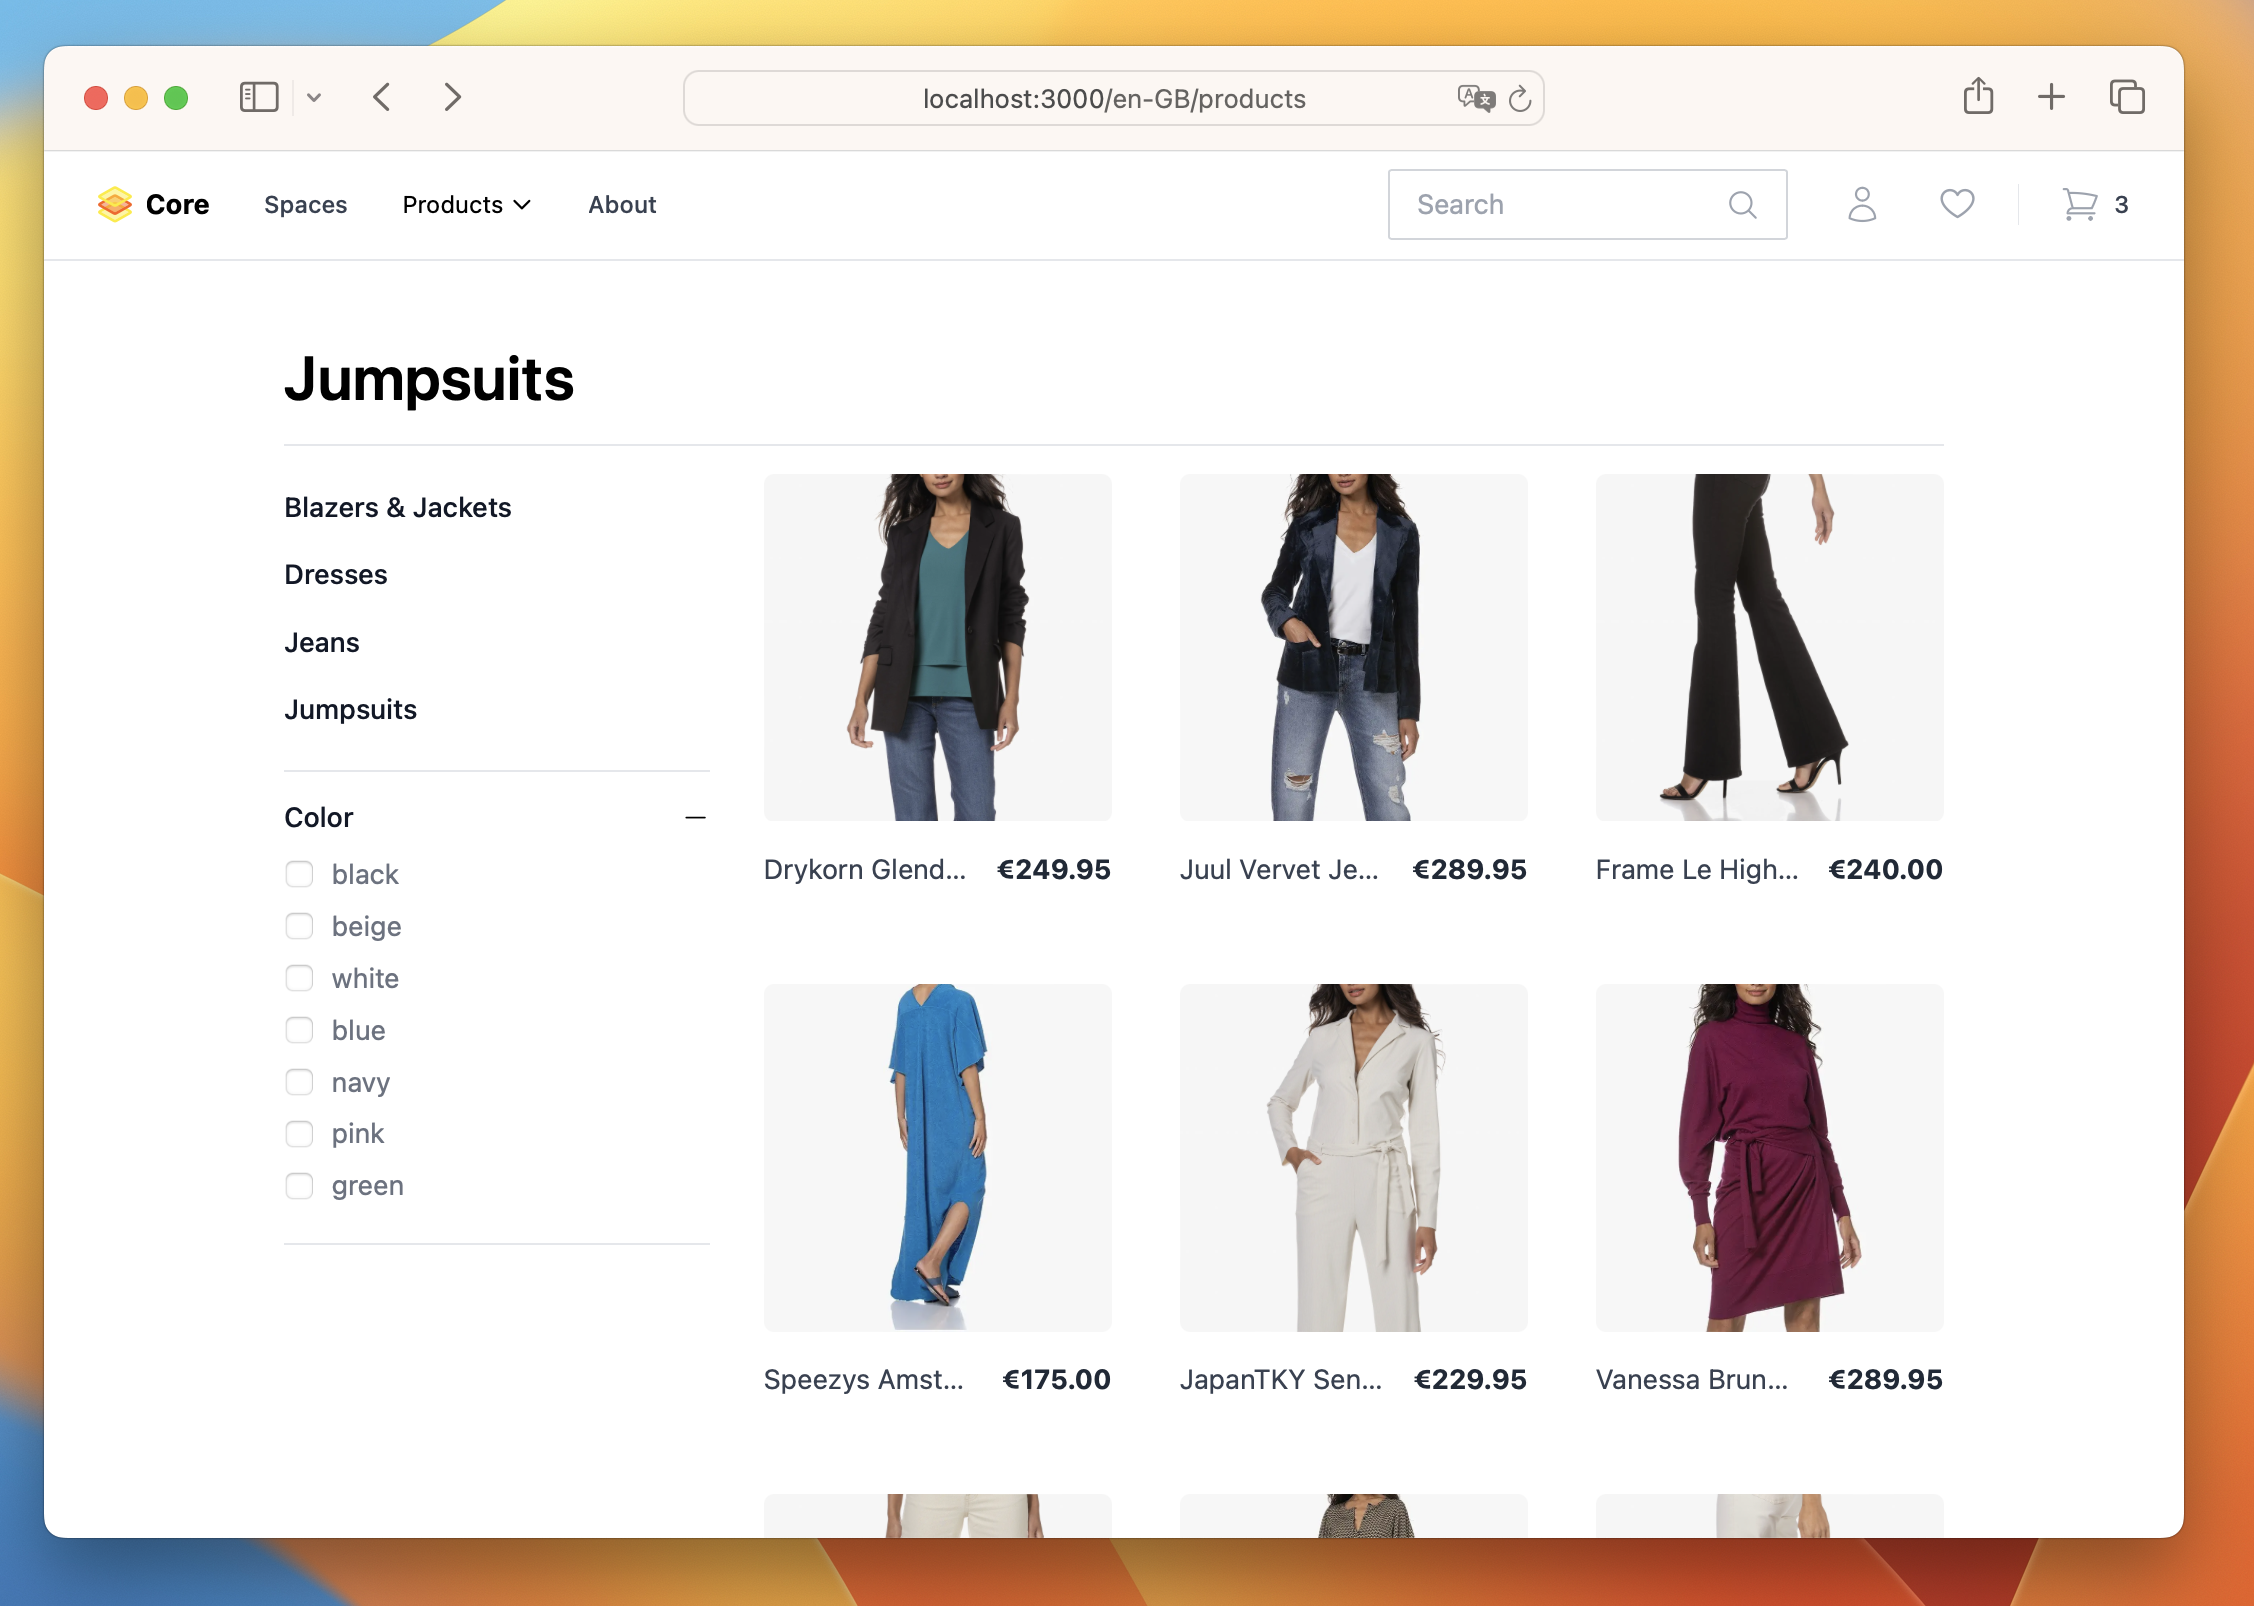This screenshot has width=2254, height=1606.
Task: Check the black color filter
Action: click(299, 874)
